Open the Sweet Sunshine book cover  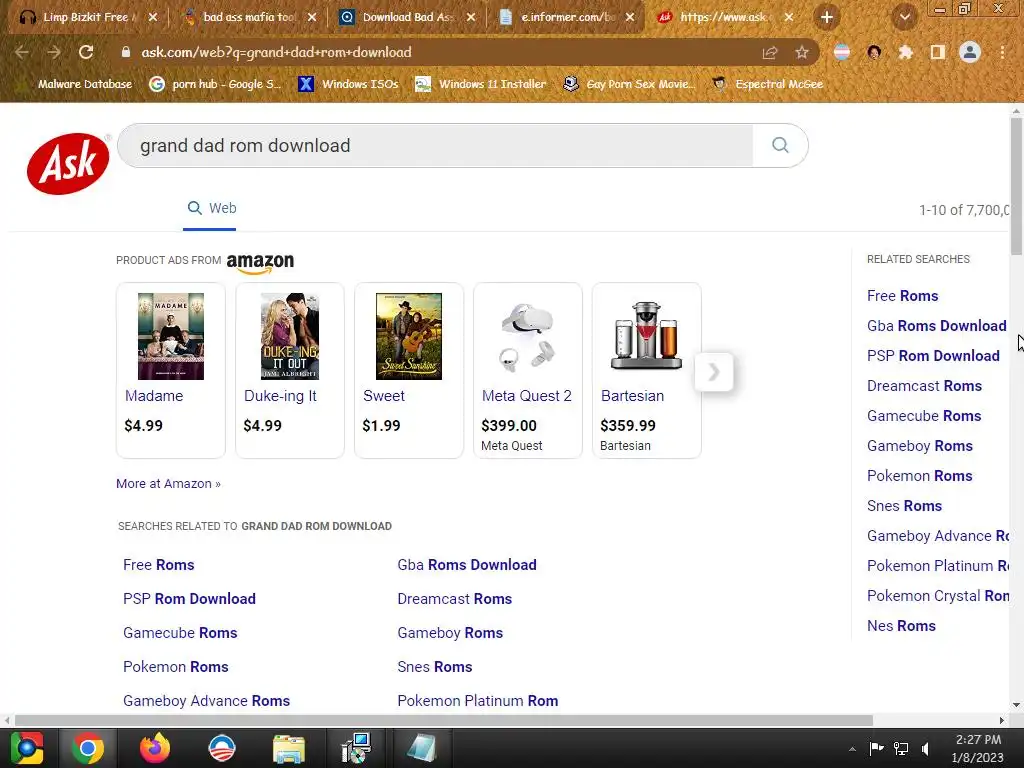click(x=409, y=336)
